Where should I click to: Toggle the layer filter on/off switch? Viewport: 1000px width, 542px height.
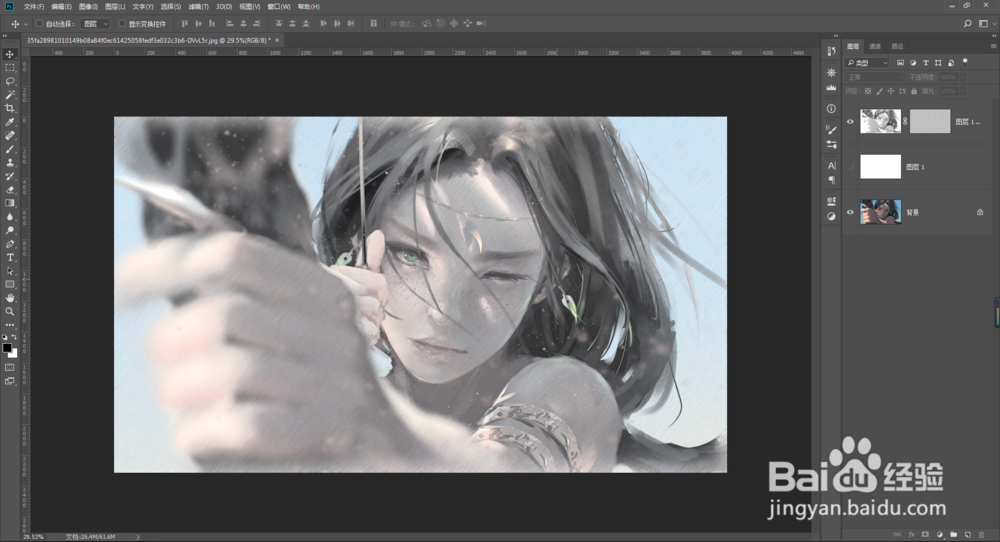(x=965, y=62)
